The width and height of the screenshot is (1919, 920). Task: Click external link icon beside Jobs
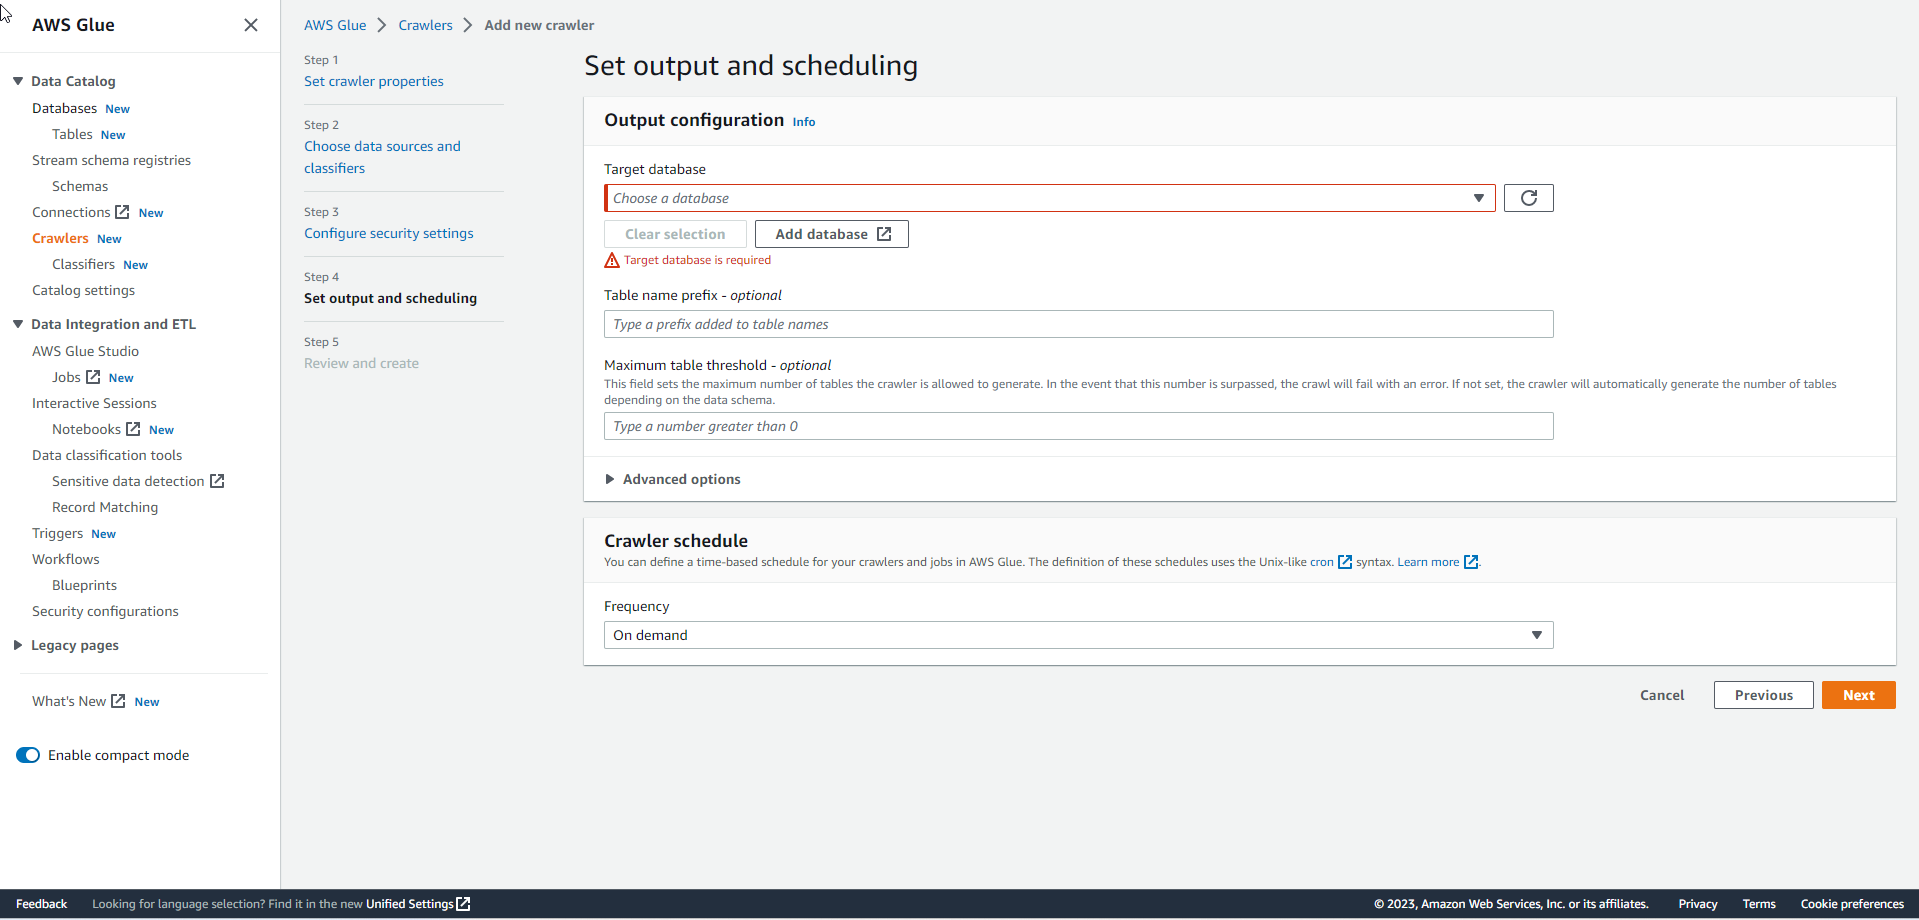pos(93,377)
